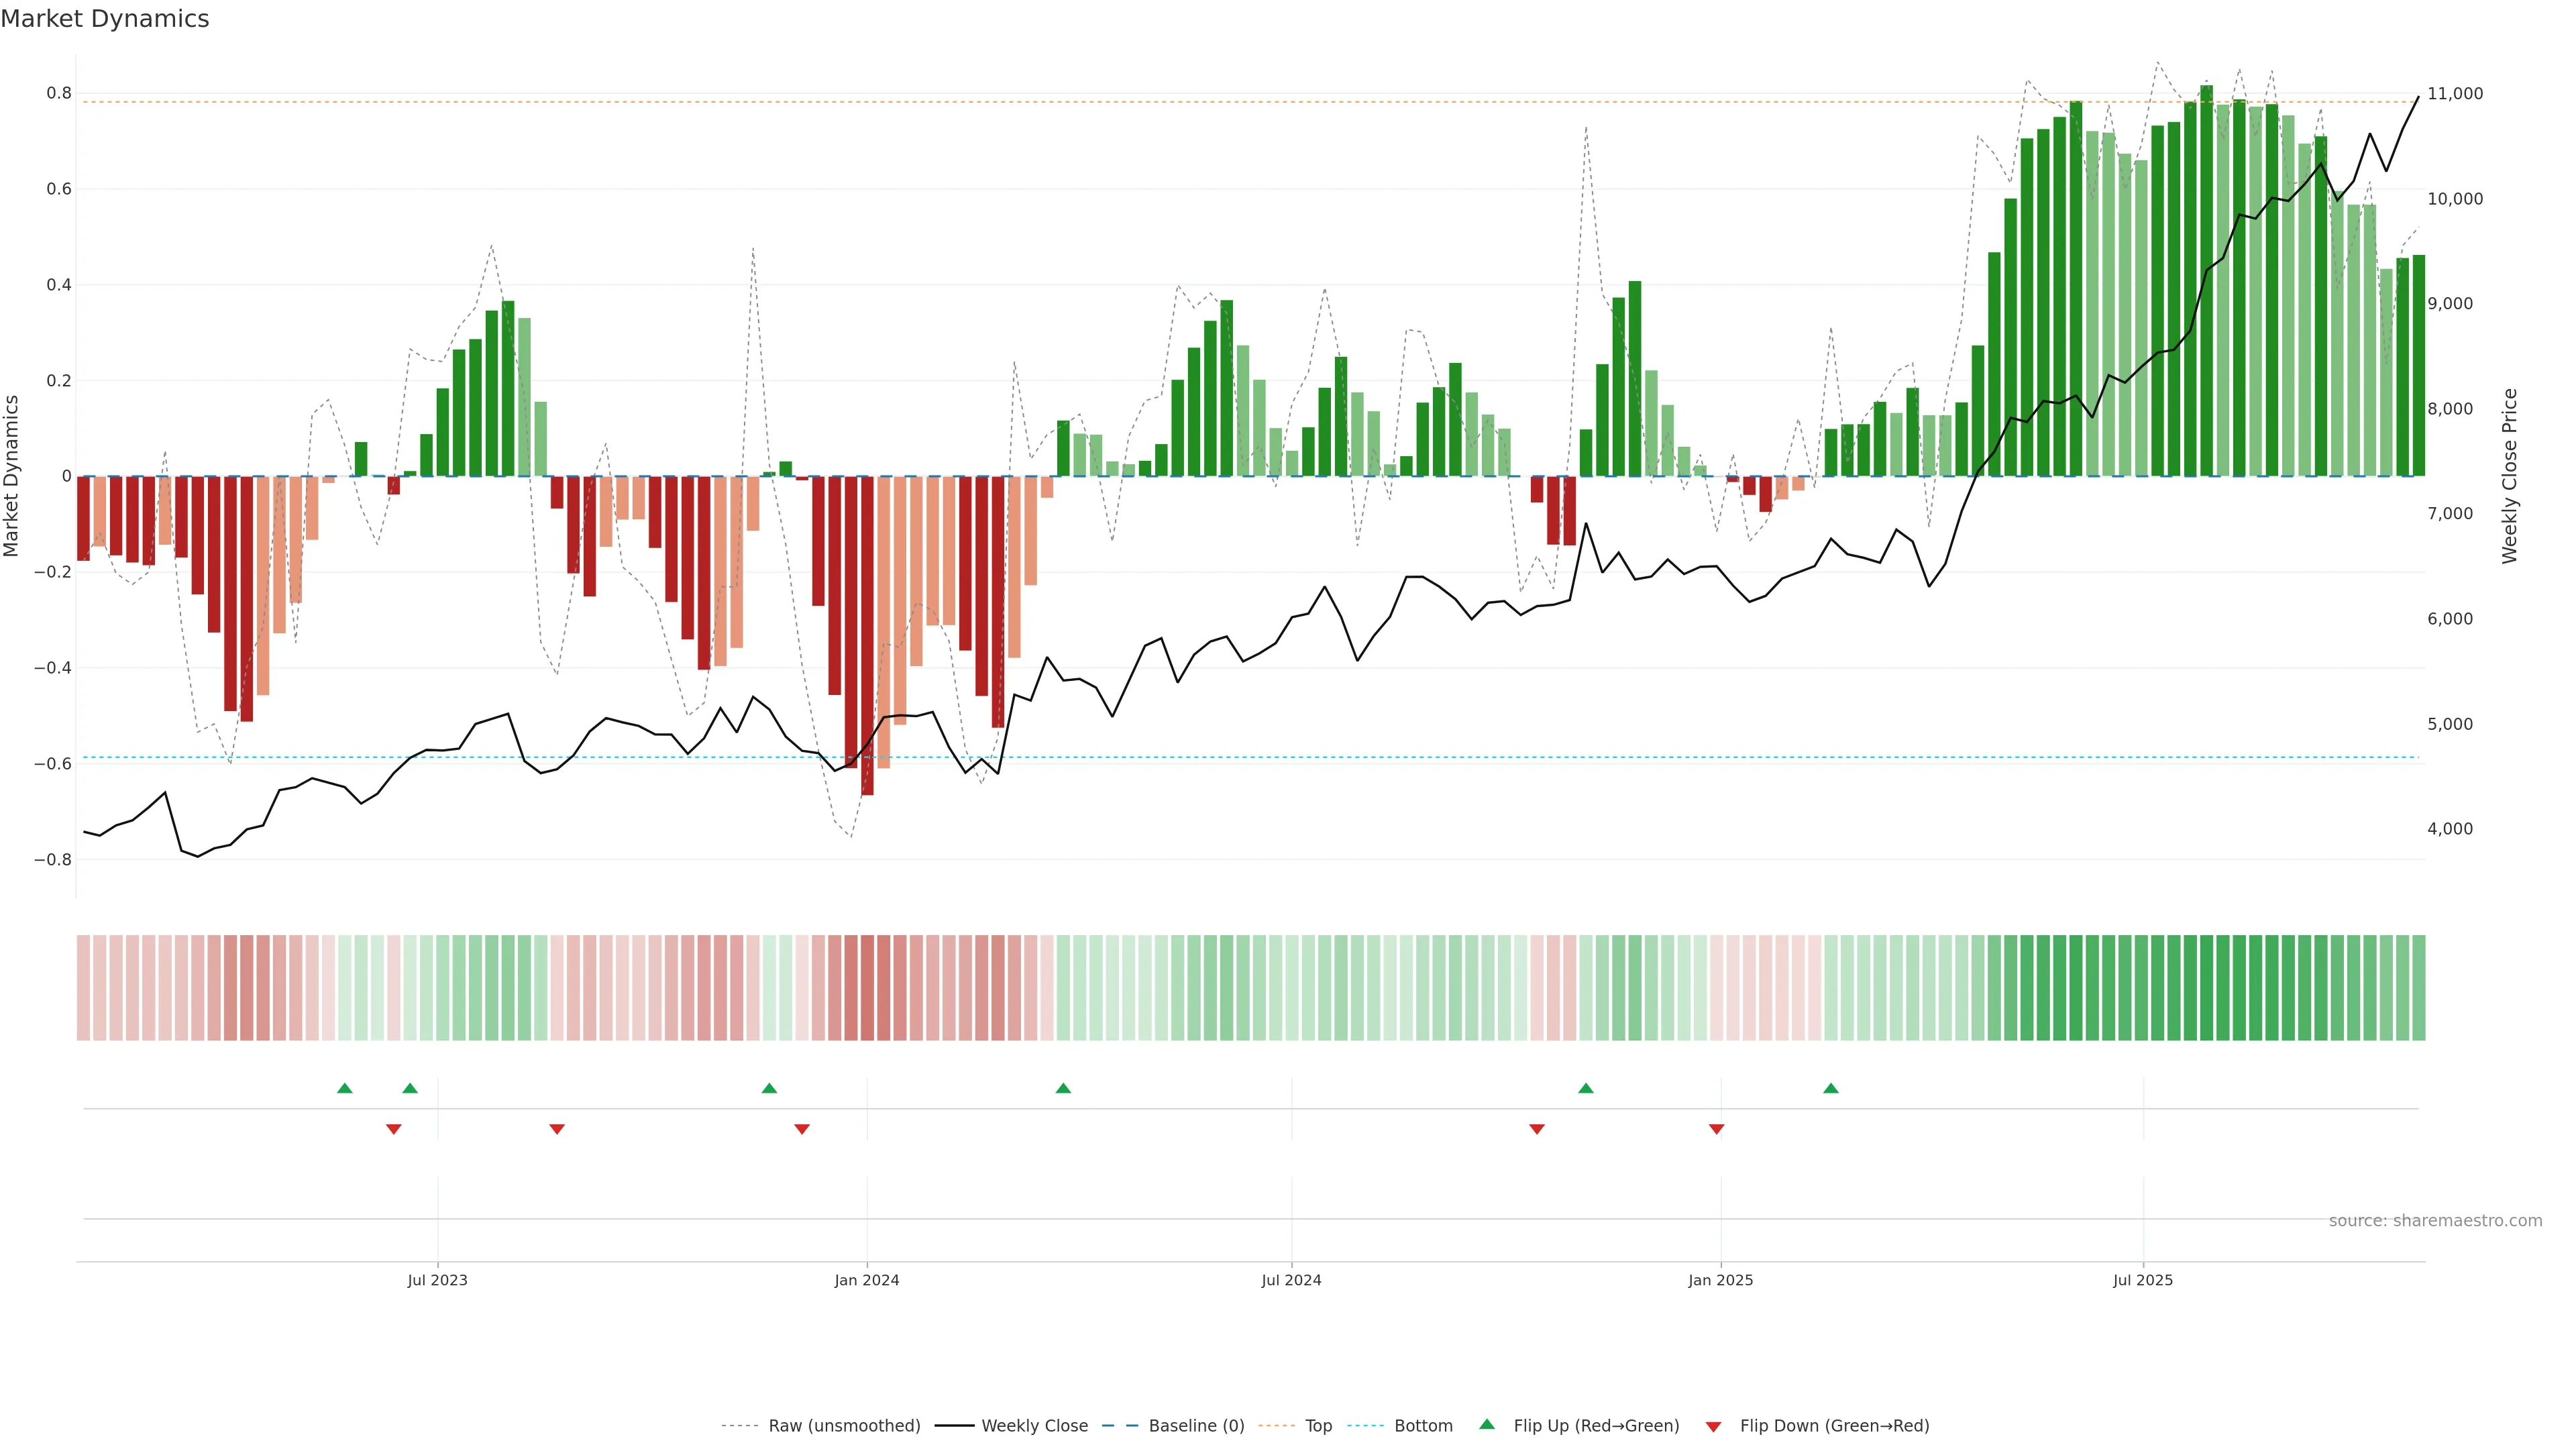The image size is (2576, 1449).
Task: Click the Jan 2024 x-axis label
Action: coord(866,1280)
